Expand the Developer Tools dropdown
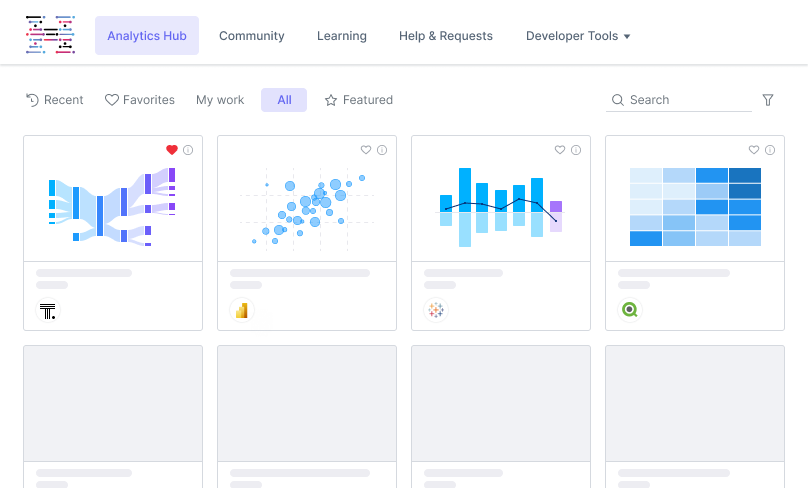Viewport: 808px width, 488px height. (578, 36)
